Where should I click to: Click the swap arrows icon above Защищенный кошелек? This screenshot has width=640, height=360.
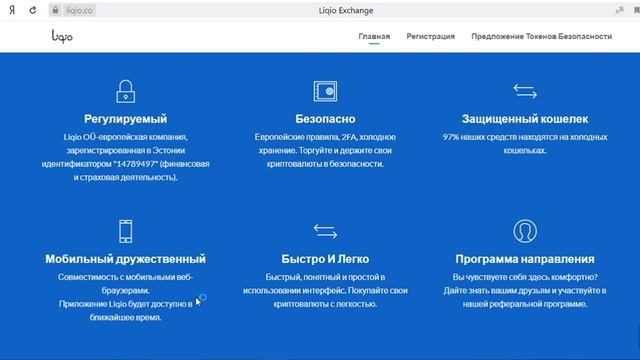(525, 91)
